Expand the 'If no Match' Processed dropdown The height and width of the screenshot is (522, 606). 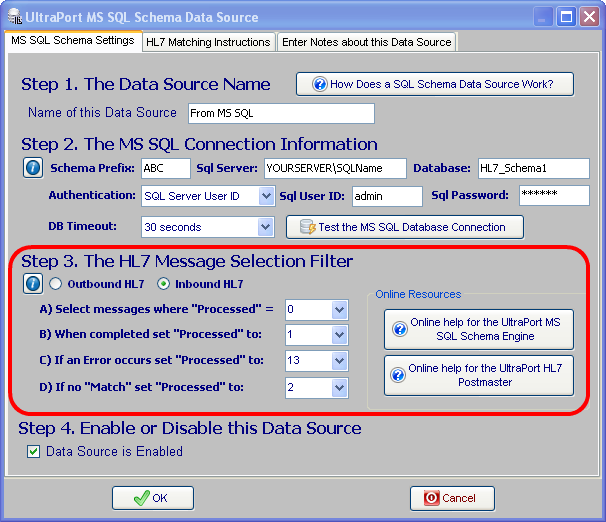click(x=339, y=386)
